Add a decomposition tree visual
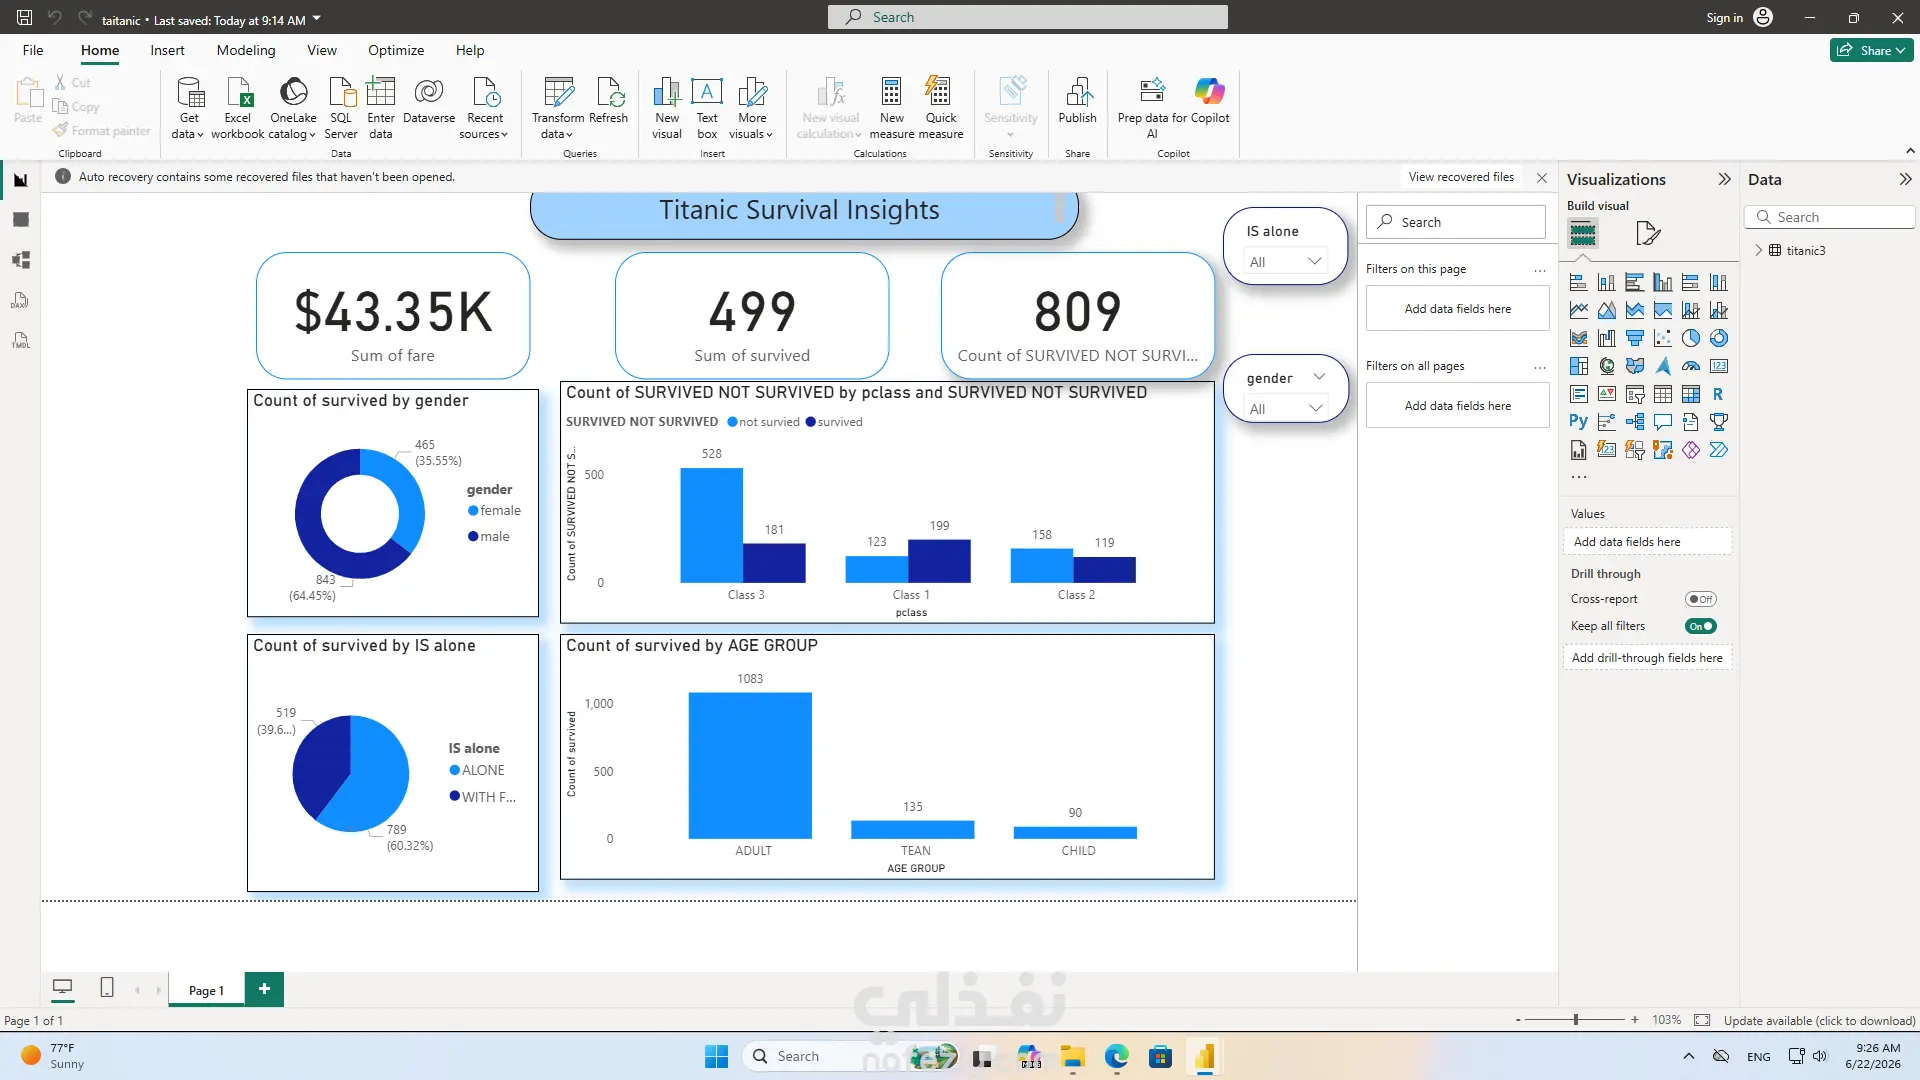This screenshot has width=1920, height=1080. pos(1635,422)
